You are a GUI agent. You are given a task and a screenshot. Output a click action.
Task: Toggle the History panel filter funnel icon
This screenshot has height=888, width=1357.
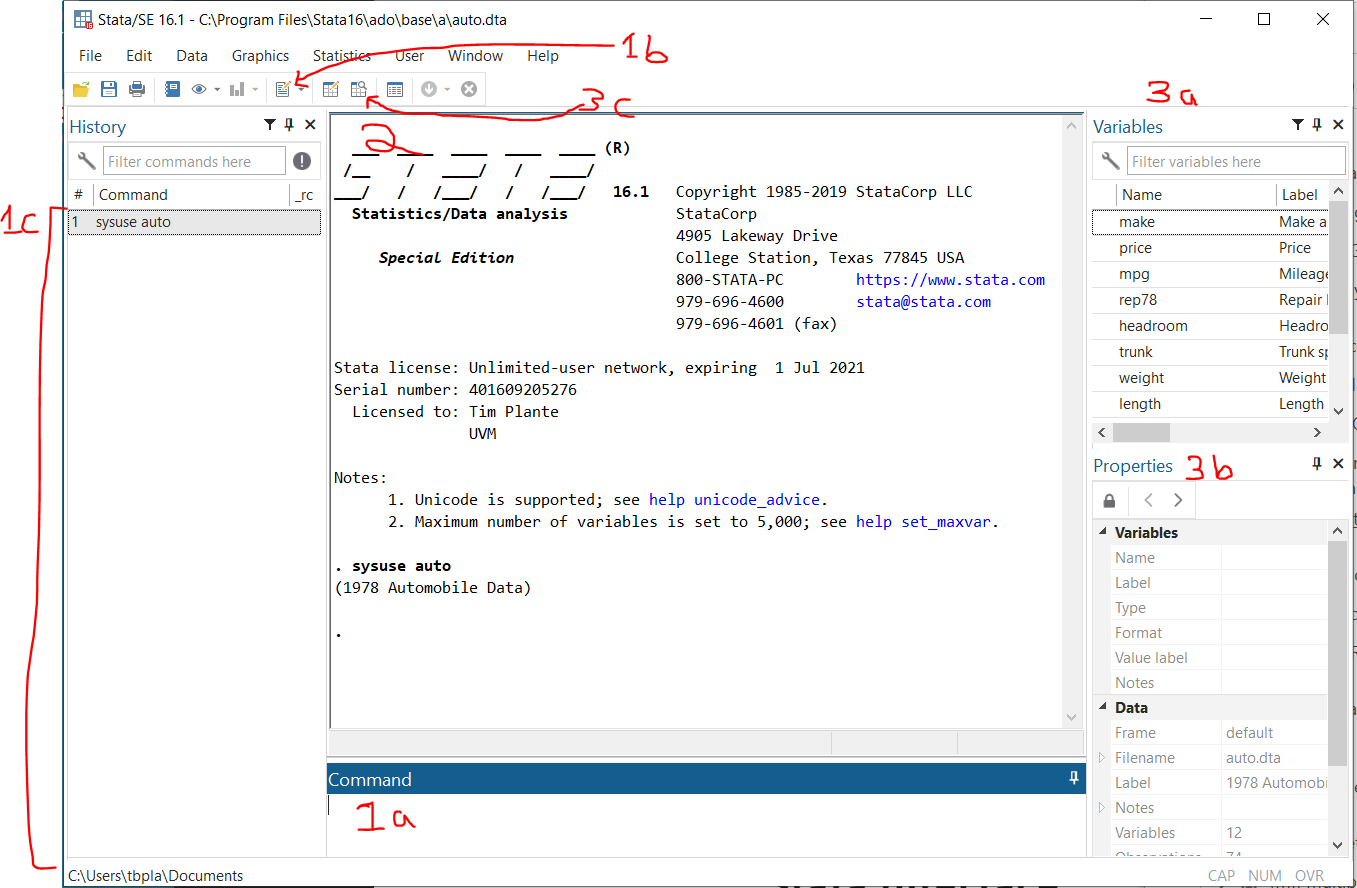(x=270, y=125)
